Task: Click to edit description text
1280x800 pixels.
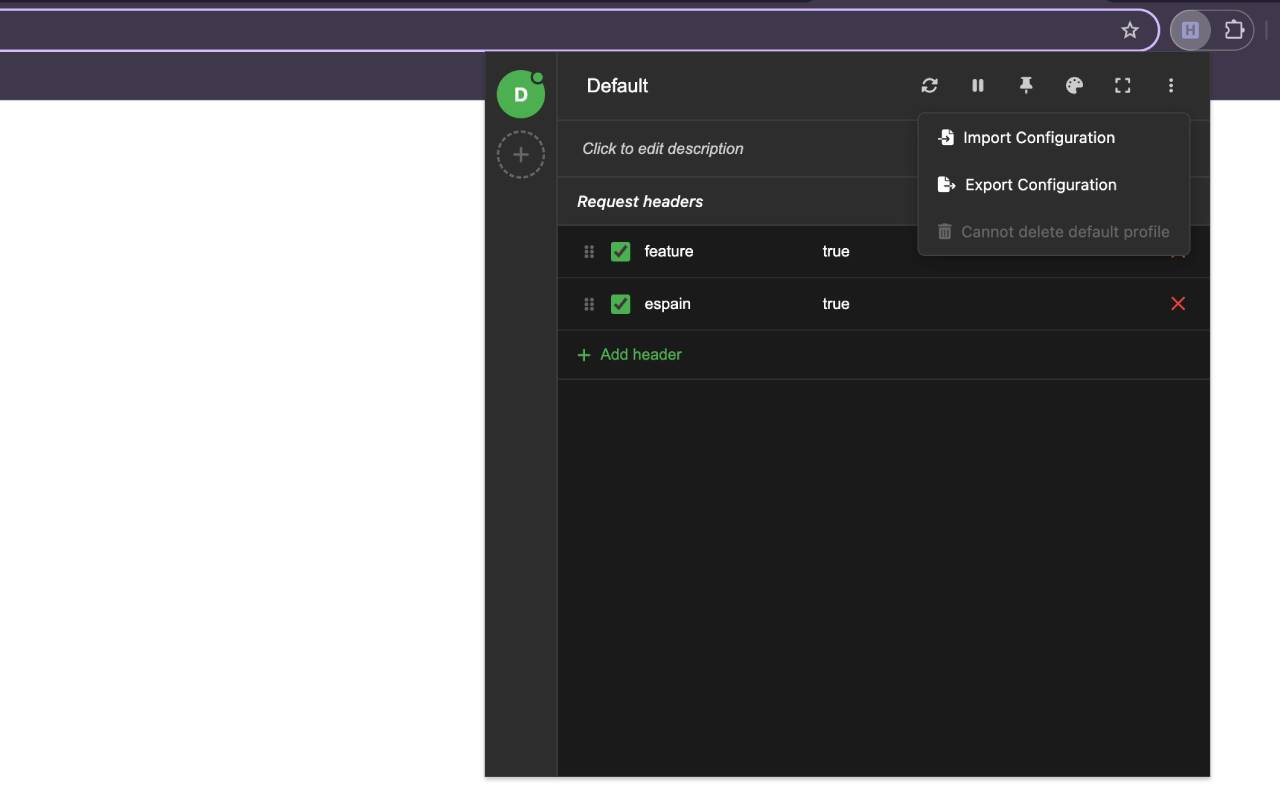Action: pos(663,149)
